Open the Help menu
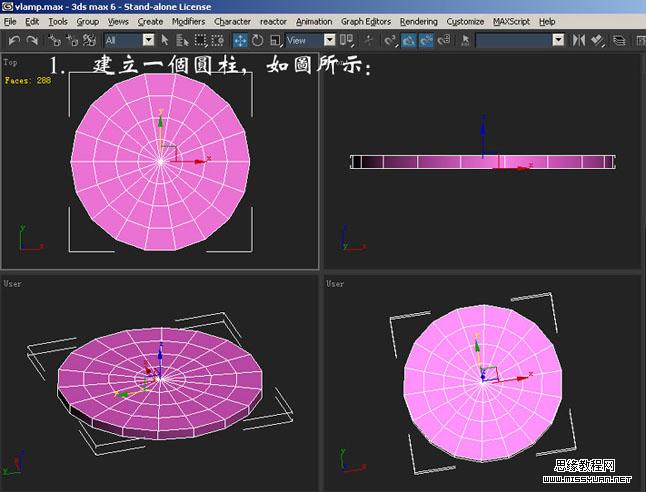646x492 pixels. pyautogui.click(x=547, y=21)
